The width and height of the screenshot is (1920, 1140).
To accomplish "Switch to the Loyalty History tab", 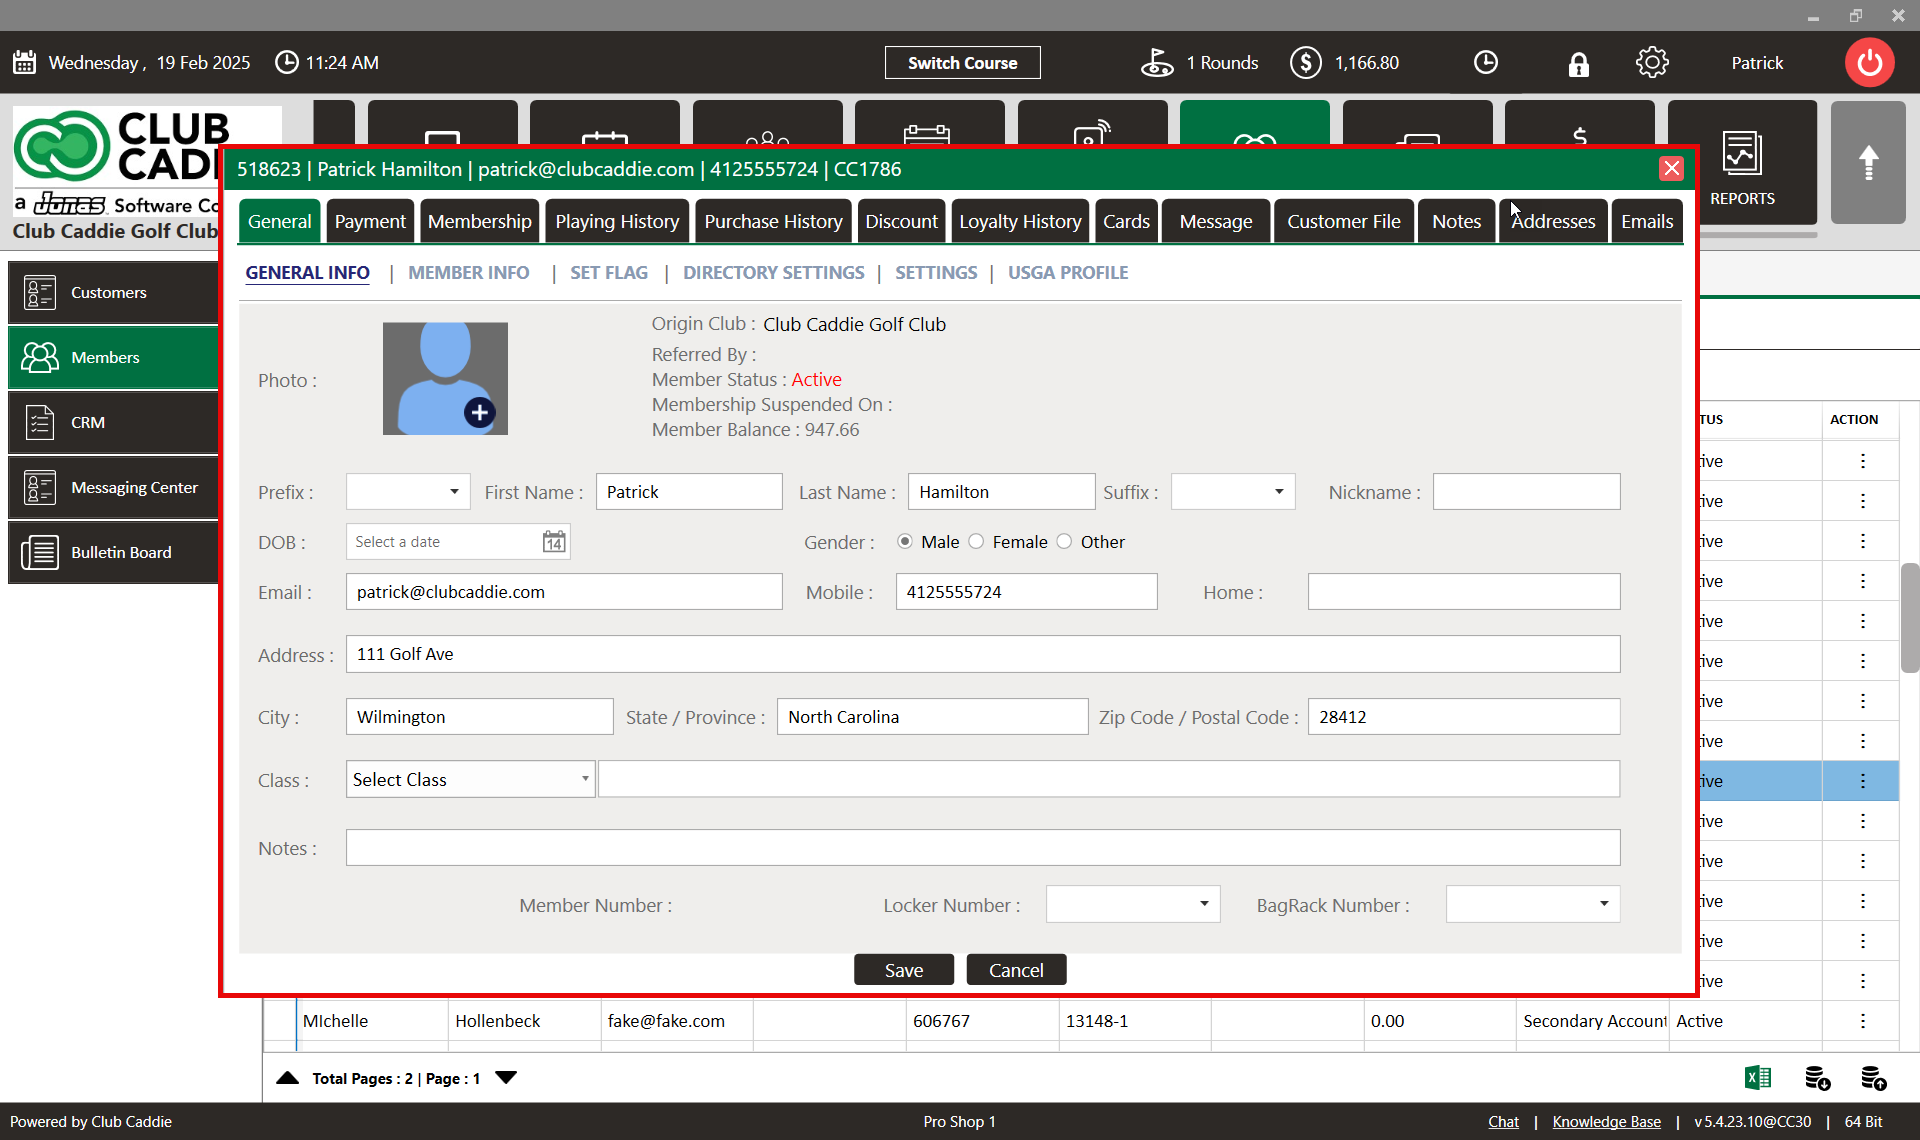I will tap(1020, 221).
